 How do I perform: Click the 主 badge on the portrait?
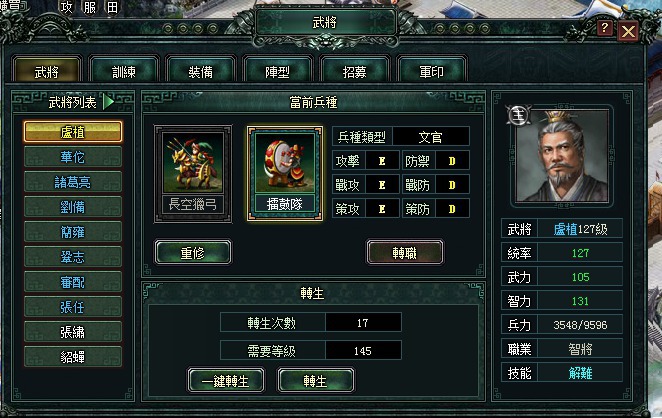518,116
